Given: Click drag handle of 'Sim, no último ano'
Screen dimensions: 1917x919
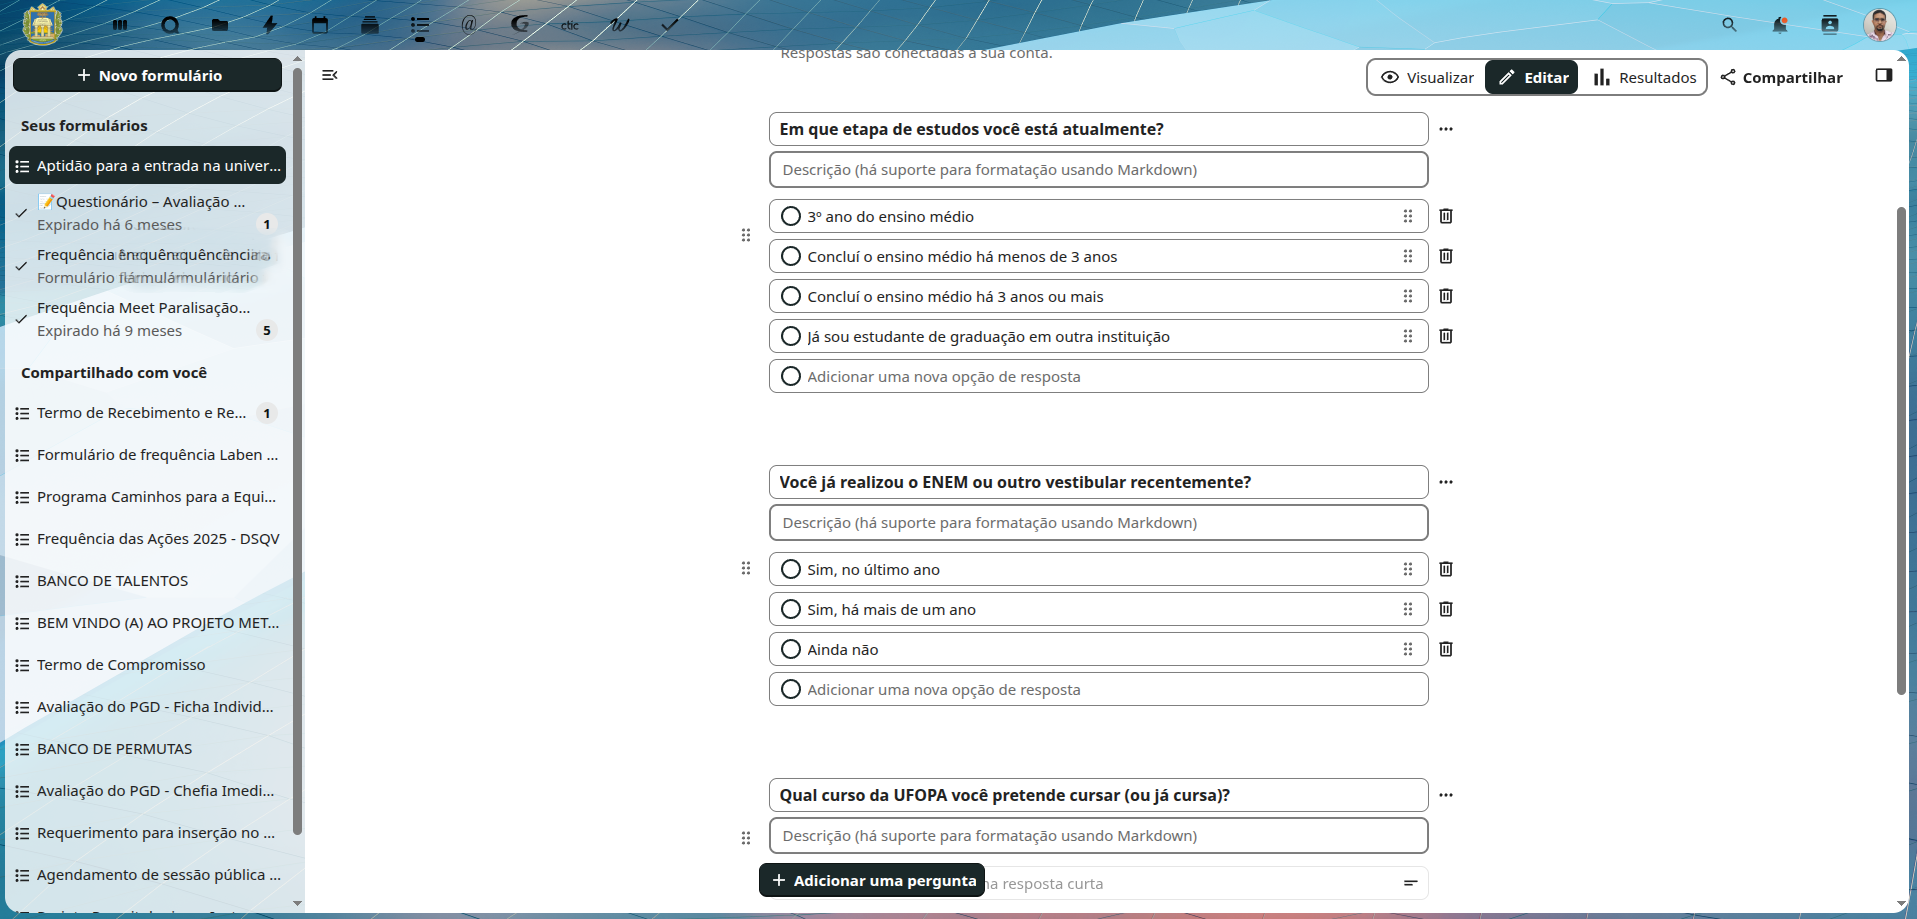Looking at the screenshot, I should (x=1407, y=569).
